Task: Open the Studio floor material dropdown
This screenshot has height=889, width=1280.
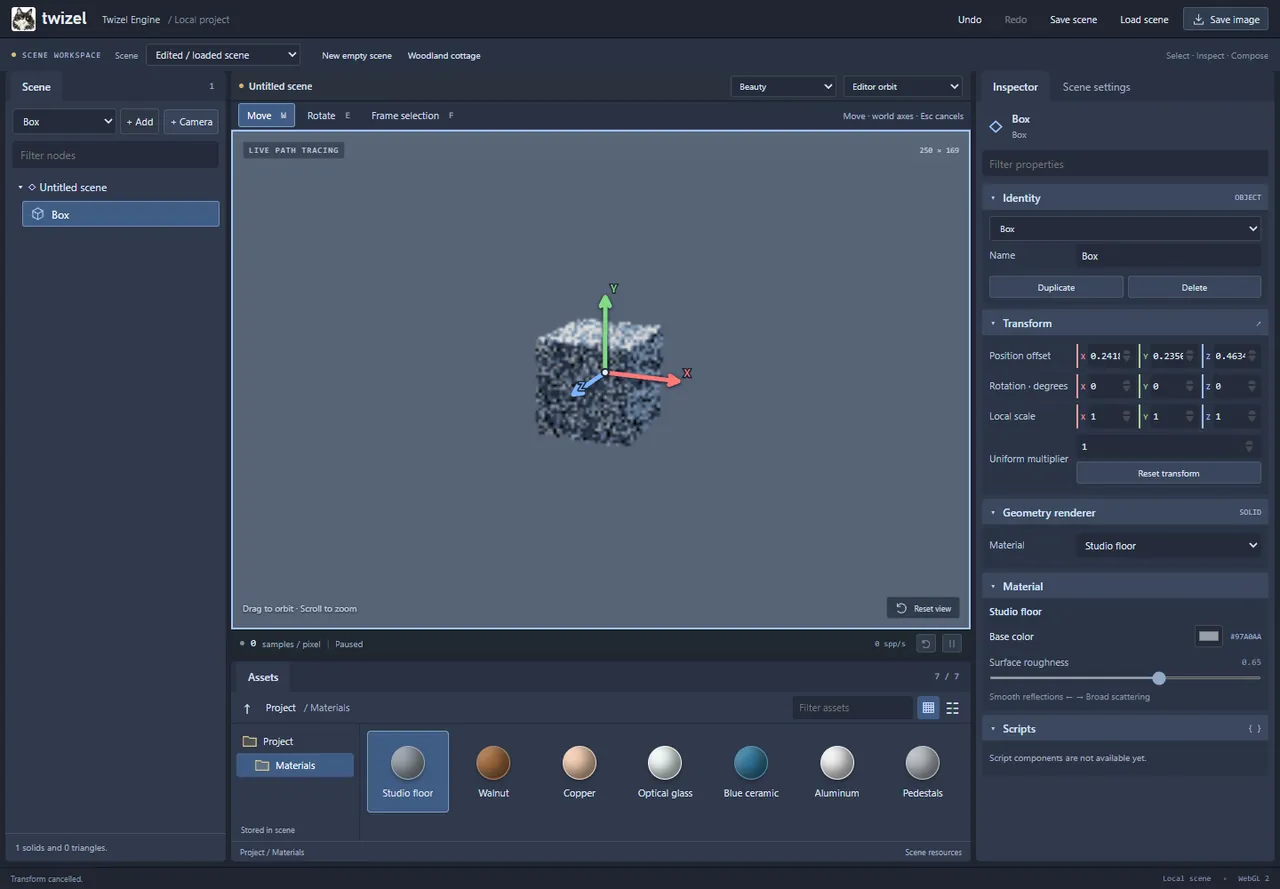Action: (1169, 546)
